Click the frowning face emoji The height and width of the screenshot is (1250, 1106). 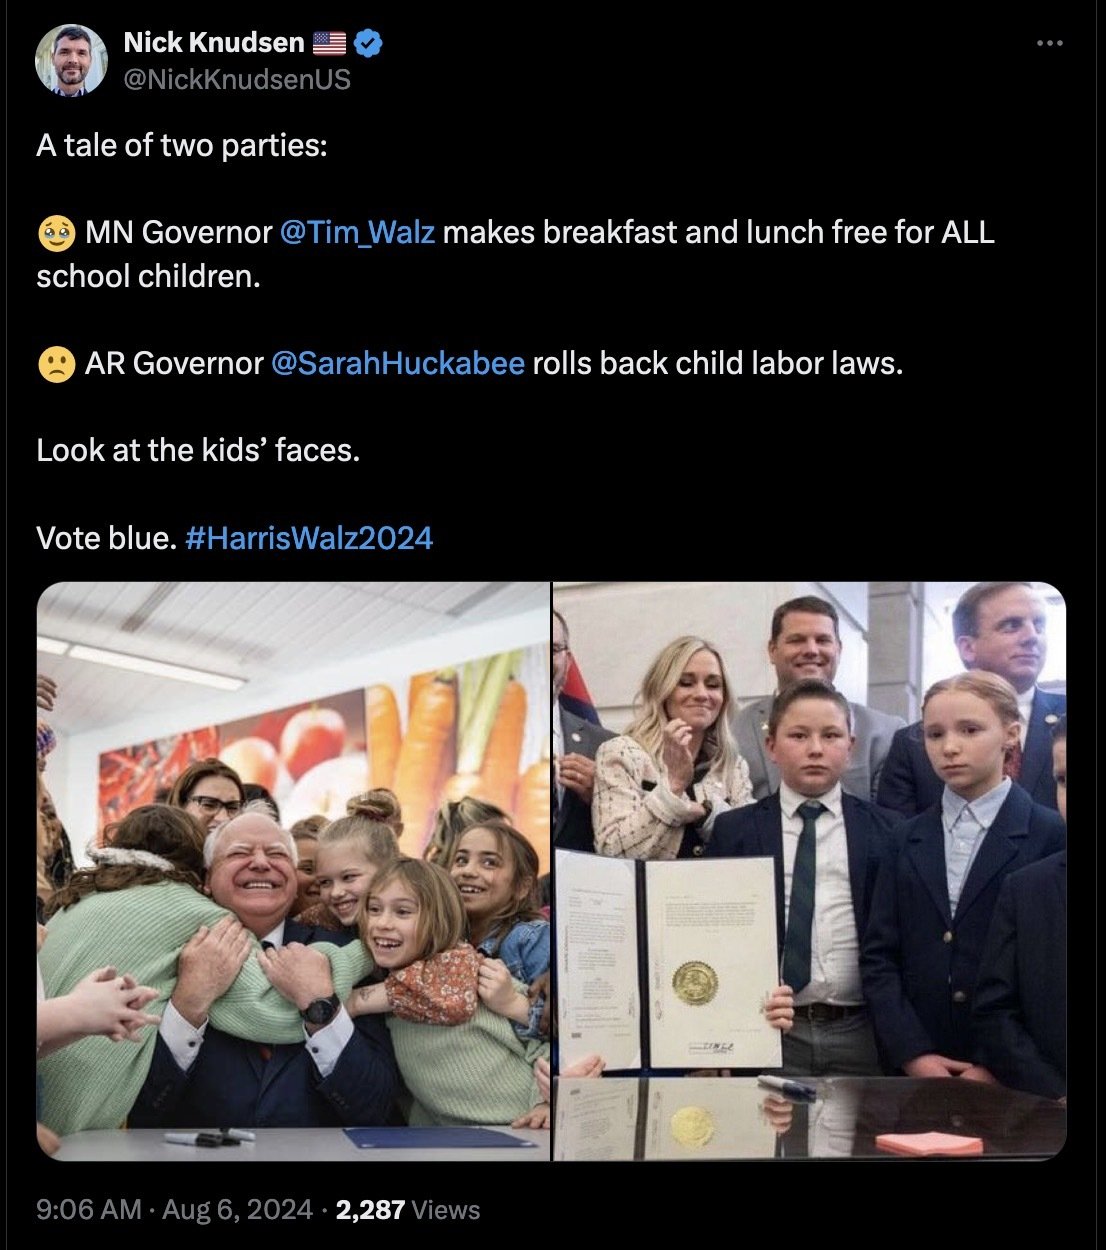56,364
